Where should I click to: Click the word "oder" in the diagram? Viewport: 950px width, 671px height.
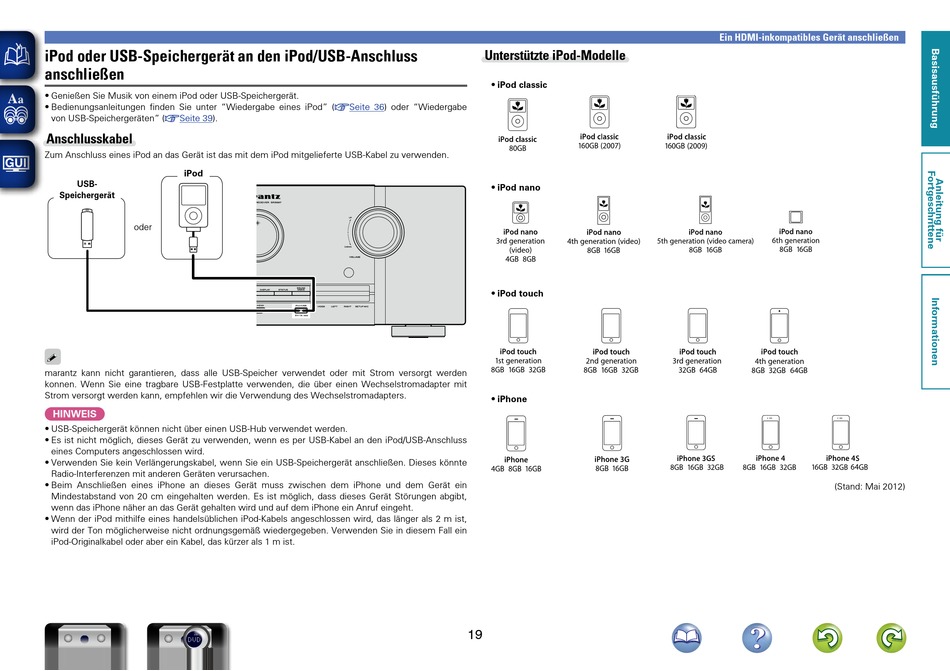point(143,227)
